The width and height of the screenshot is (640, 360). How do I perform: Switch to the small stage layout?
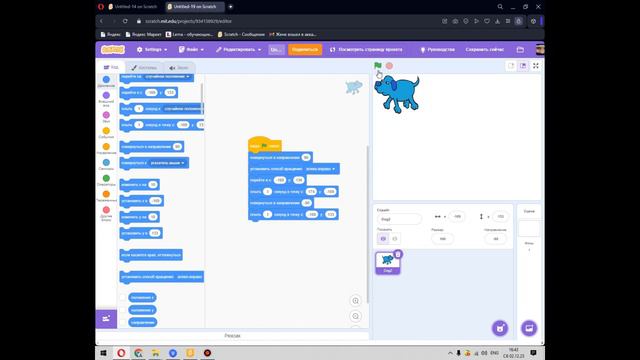[511, 66]
